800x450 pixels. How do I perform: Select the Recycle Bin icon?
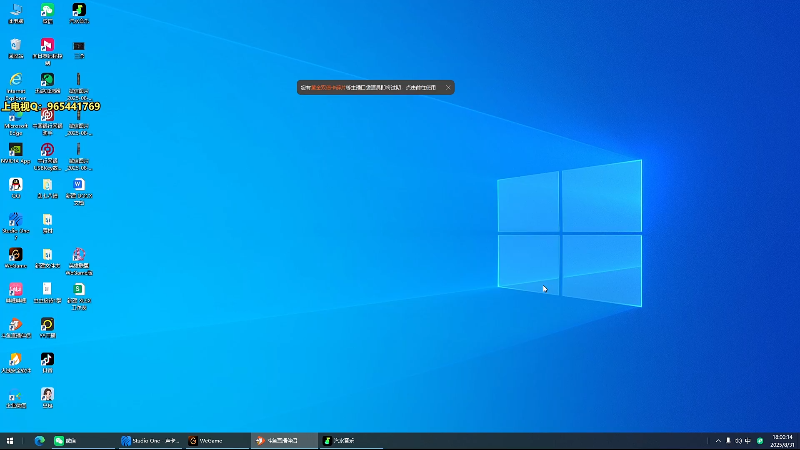tap(16, 48)
